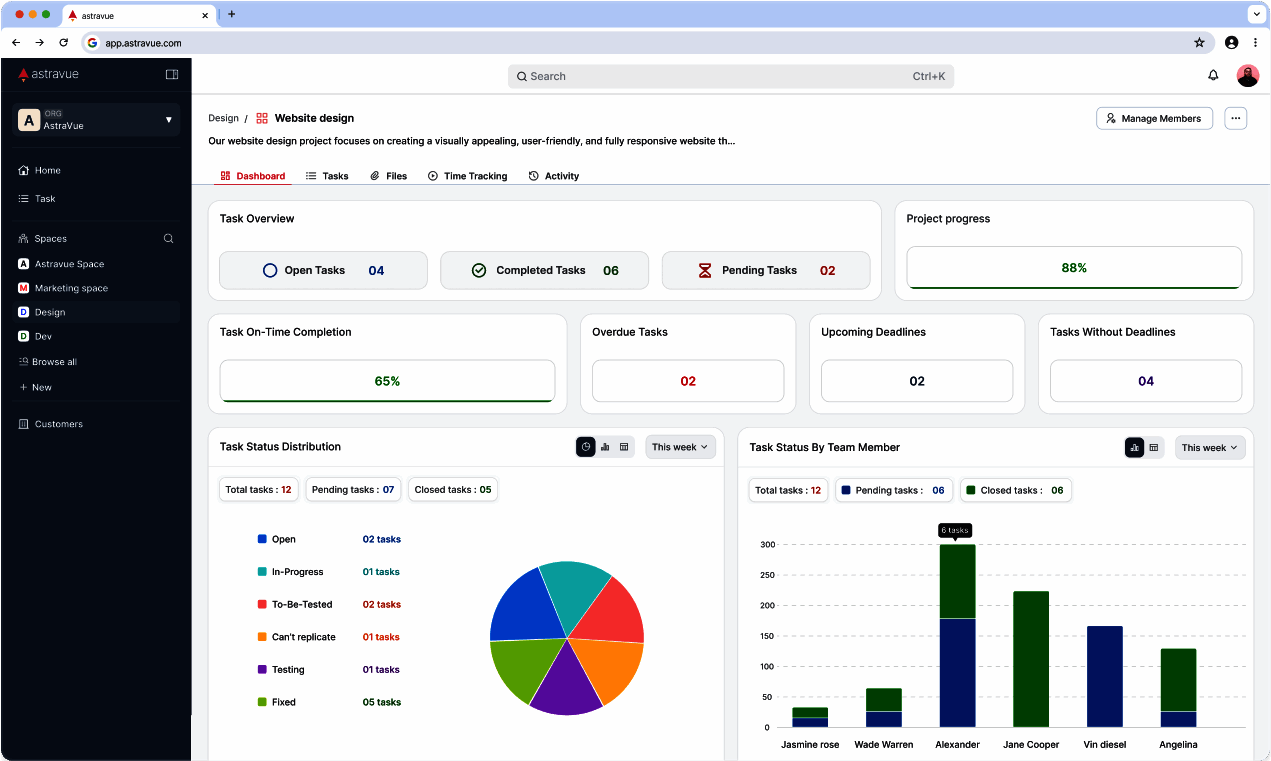Open the Files tab
This screenshot has width=1271, height=761.
388,176
